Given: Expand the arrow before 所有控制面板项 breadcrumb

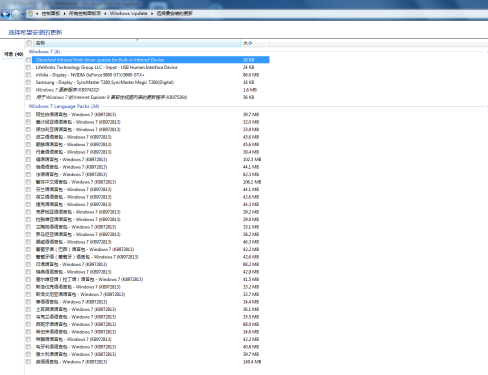Looking at the screenshot, I should 65,13.
